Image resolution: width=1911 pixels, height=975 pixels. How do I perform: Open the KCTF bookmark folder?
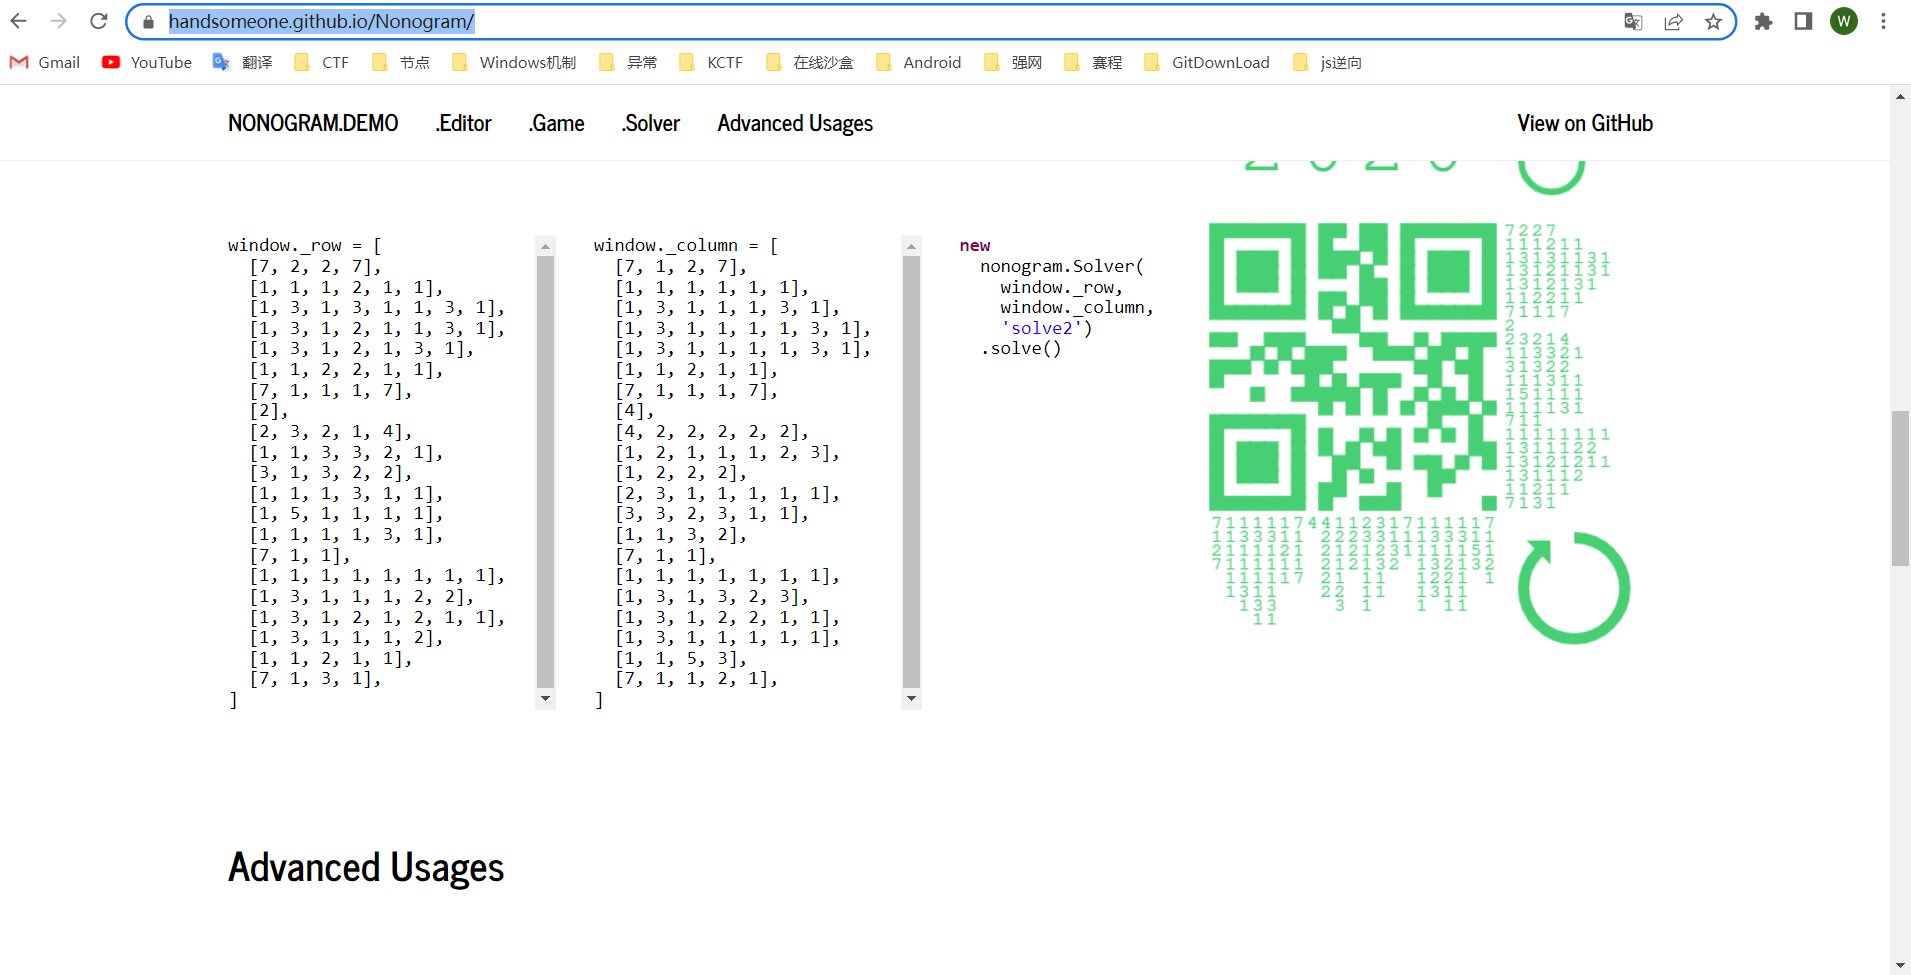[x=710, y=62]
